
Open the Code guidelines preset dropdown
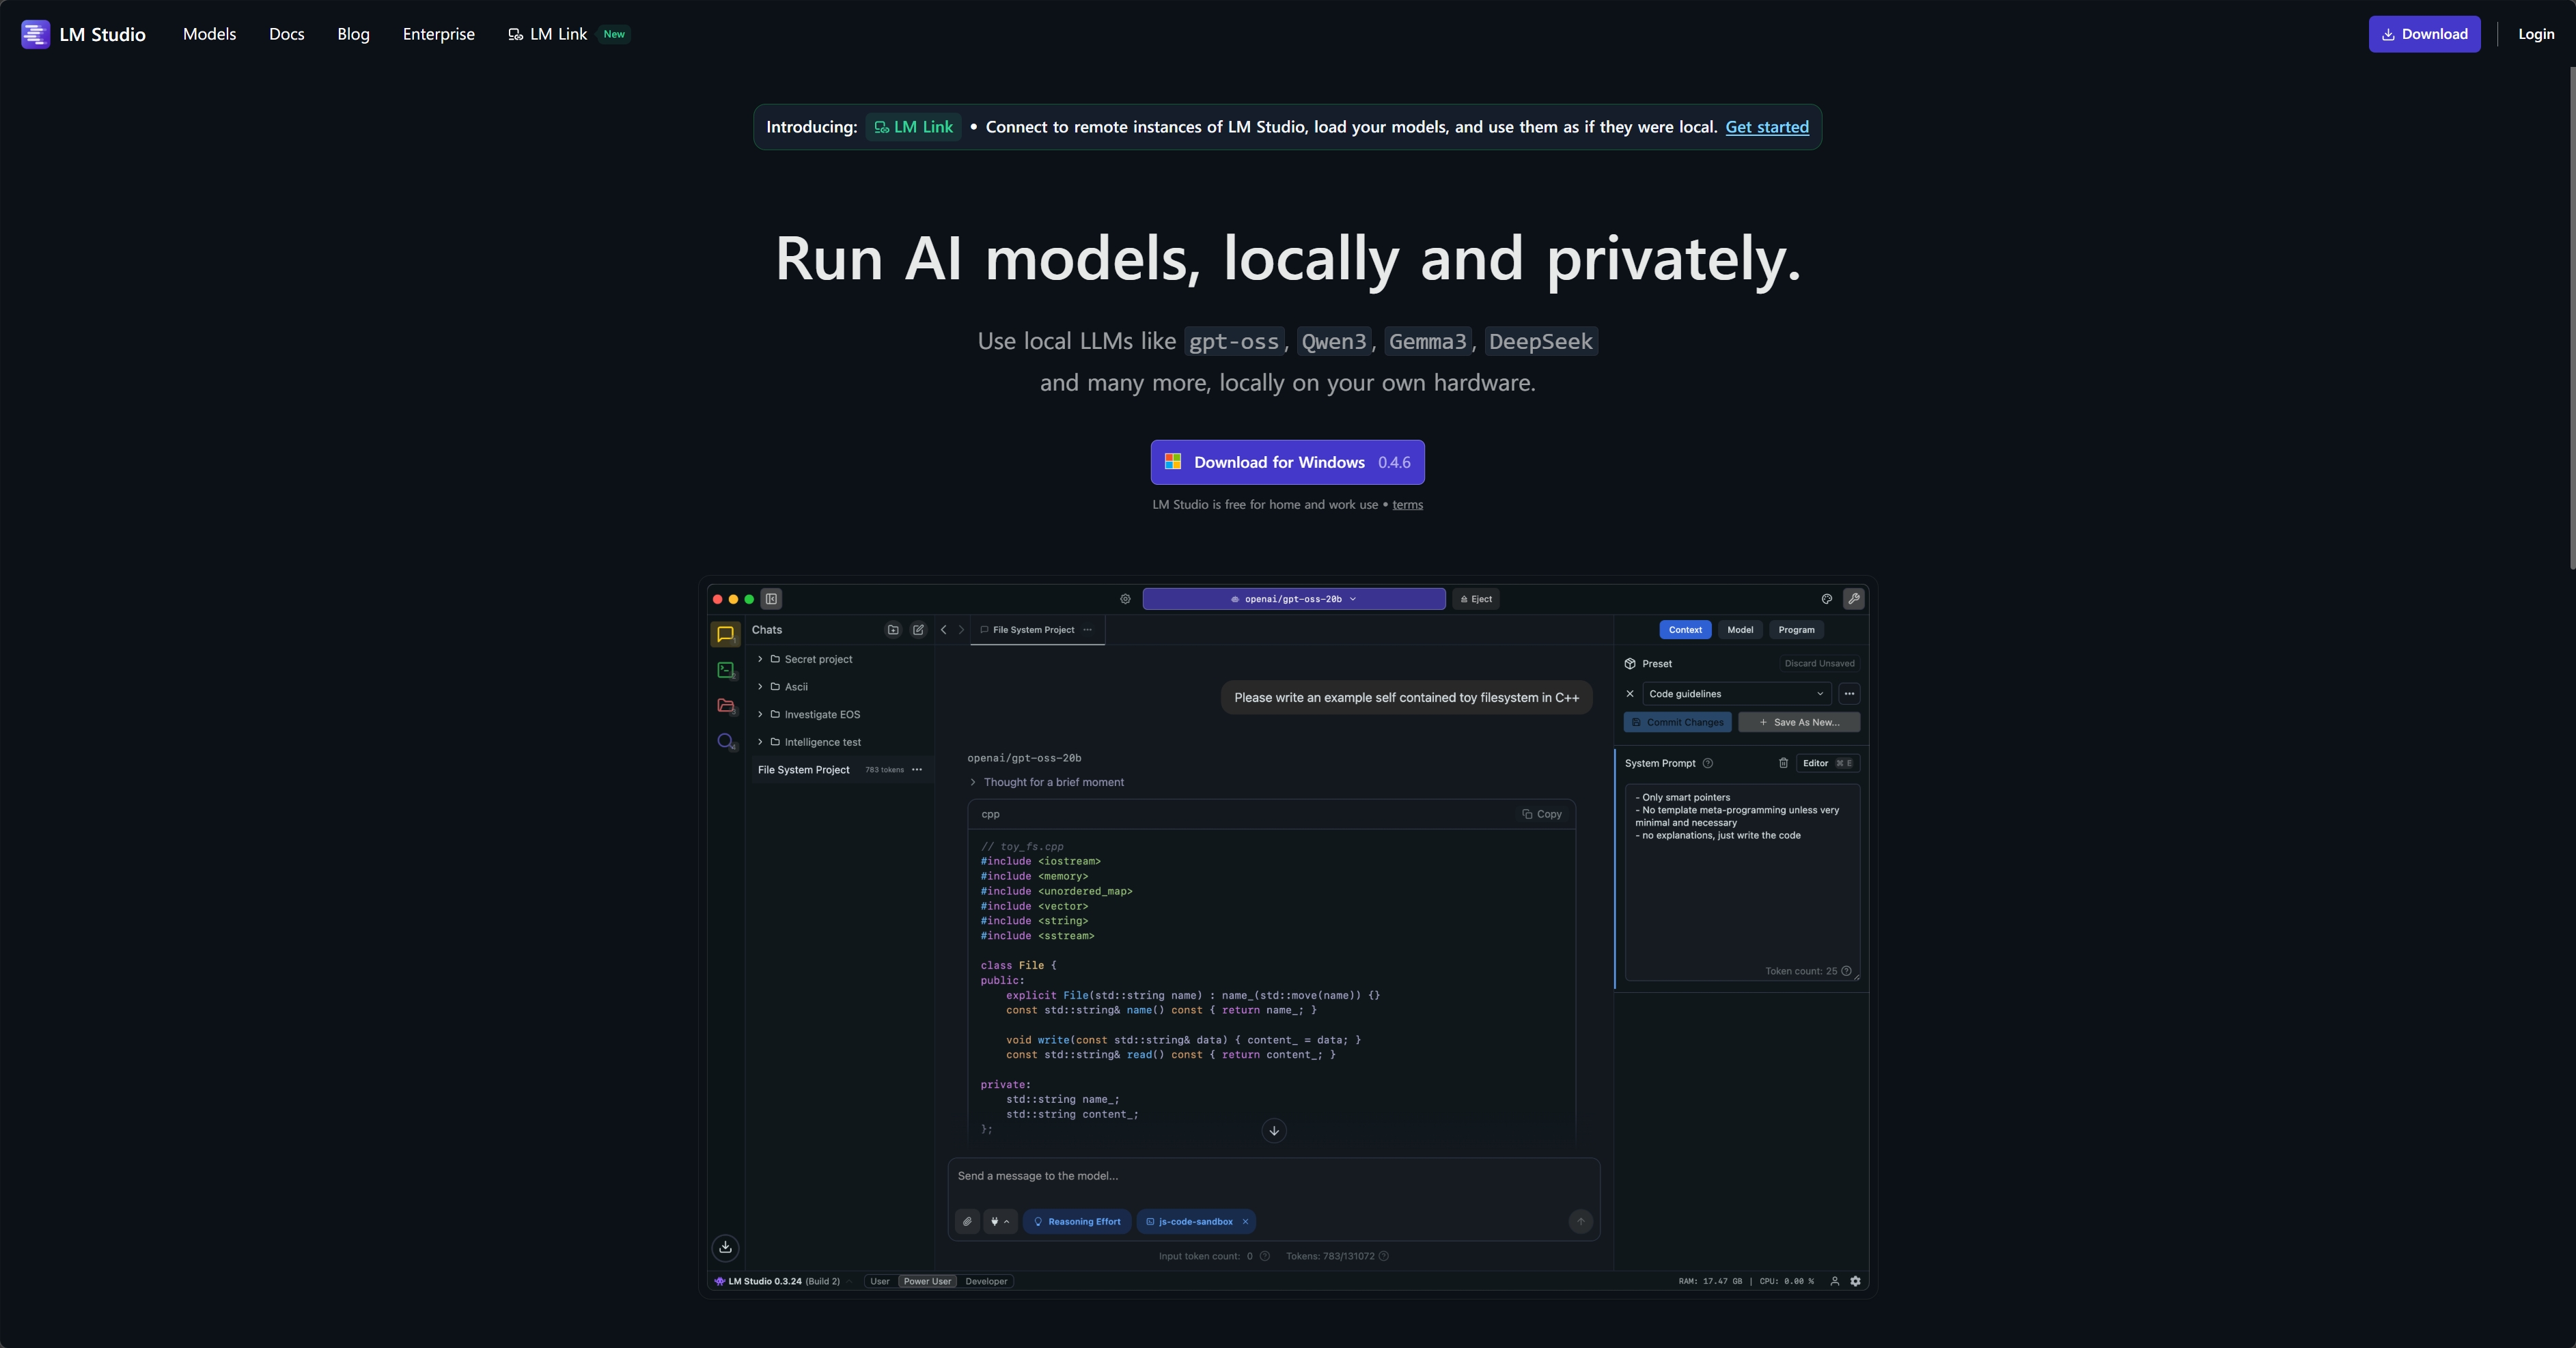pyautogui.click(x=1735, y=694)
